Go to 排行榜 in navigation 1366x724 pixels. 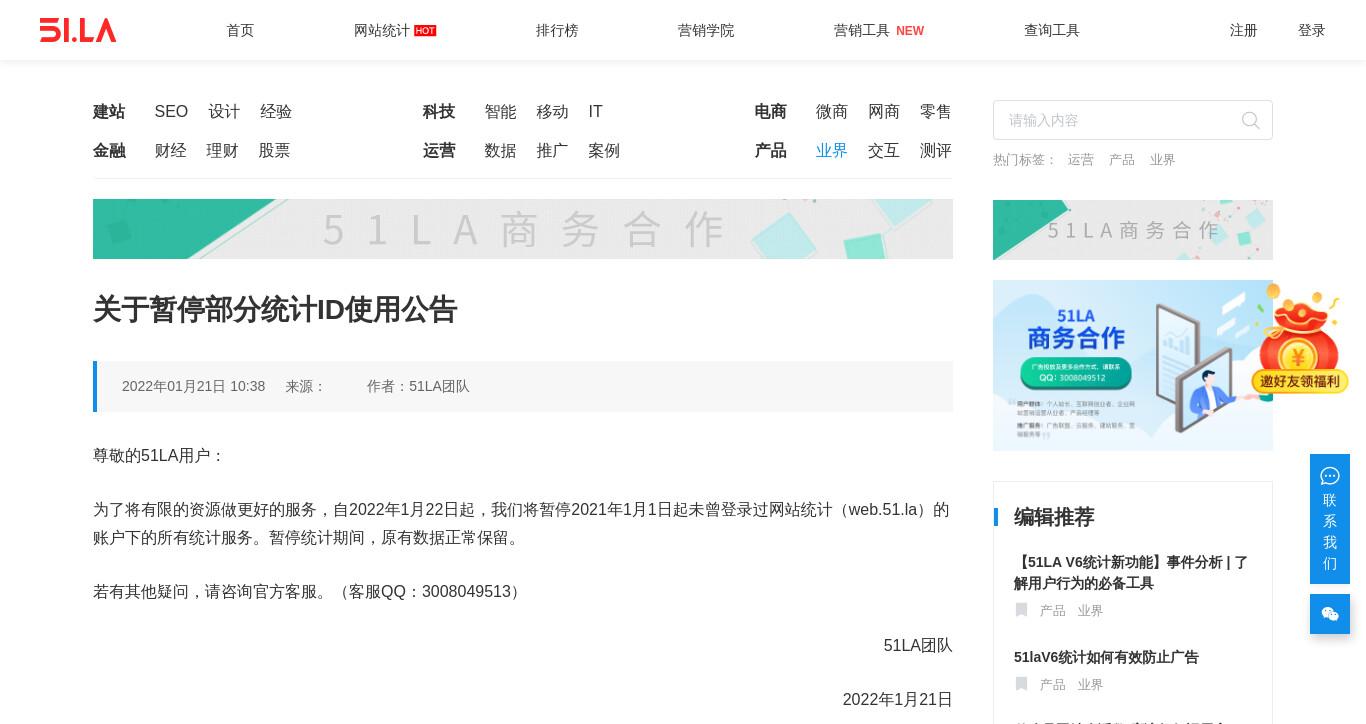tap(557, 30)
